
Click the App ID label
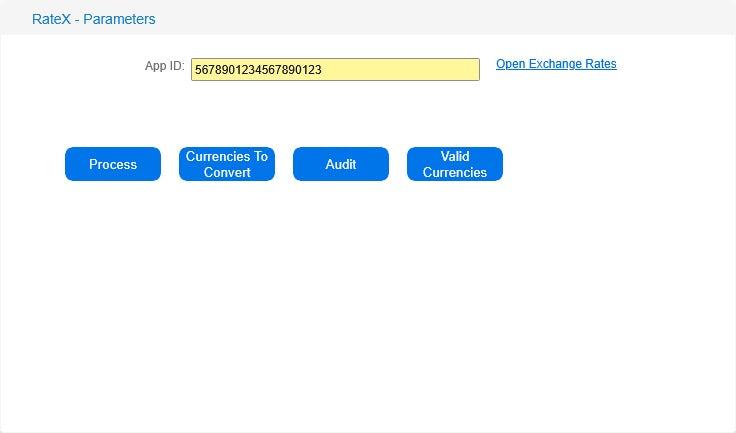point(164,66)
